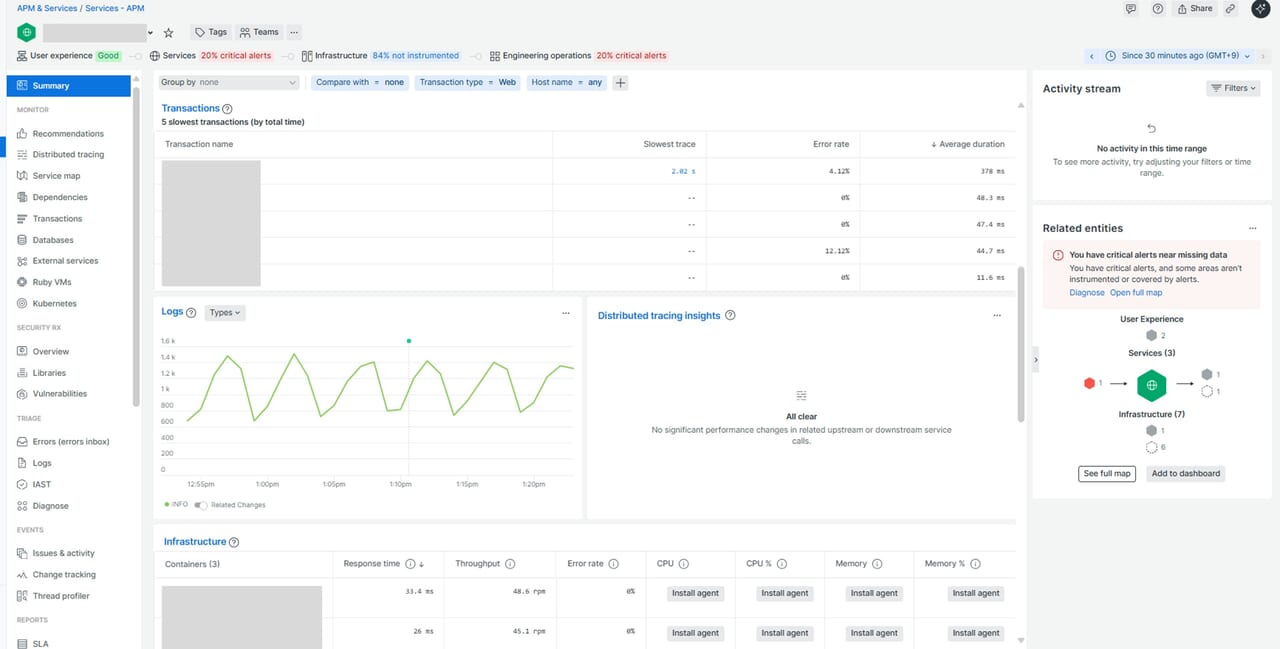Click the plus icon to add filter
This screenshot has width=1280, height=649.
point(621,83)
